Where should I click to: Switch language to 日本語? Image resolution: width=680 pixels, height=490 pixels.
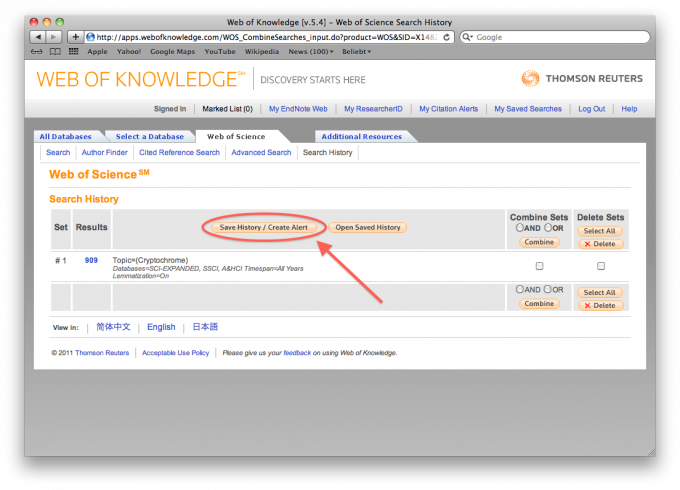pyautogui.click(x=205, y=327)
